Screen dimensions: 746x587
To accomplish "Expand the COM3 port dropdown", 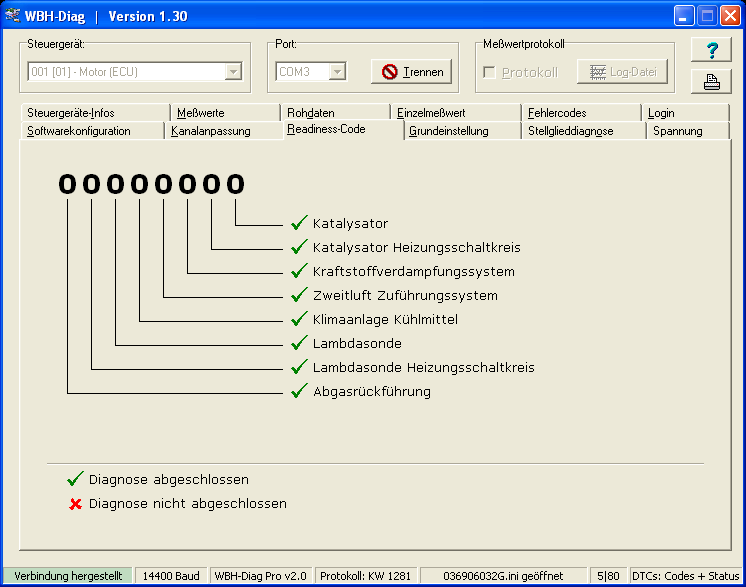I will 337,72.
